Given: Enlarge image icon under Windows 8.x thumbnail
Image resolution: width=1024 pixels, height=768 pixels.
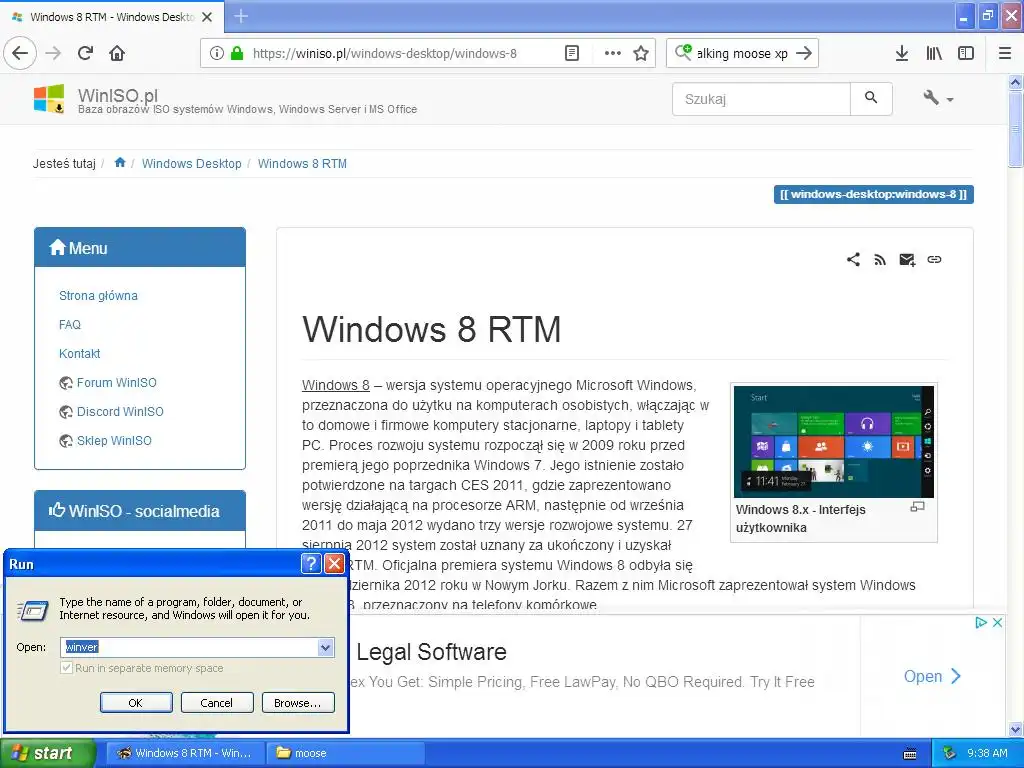Looking at the screenshot, I should pos(918,506).
